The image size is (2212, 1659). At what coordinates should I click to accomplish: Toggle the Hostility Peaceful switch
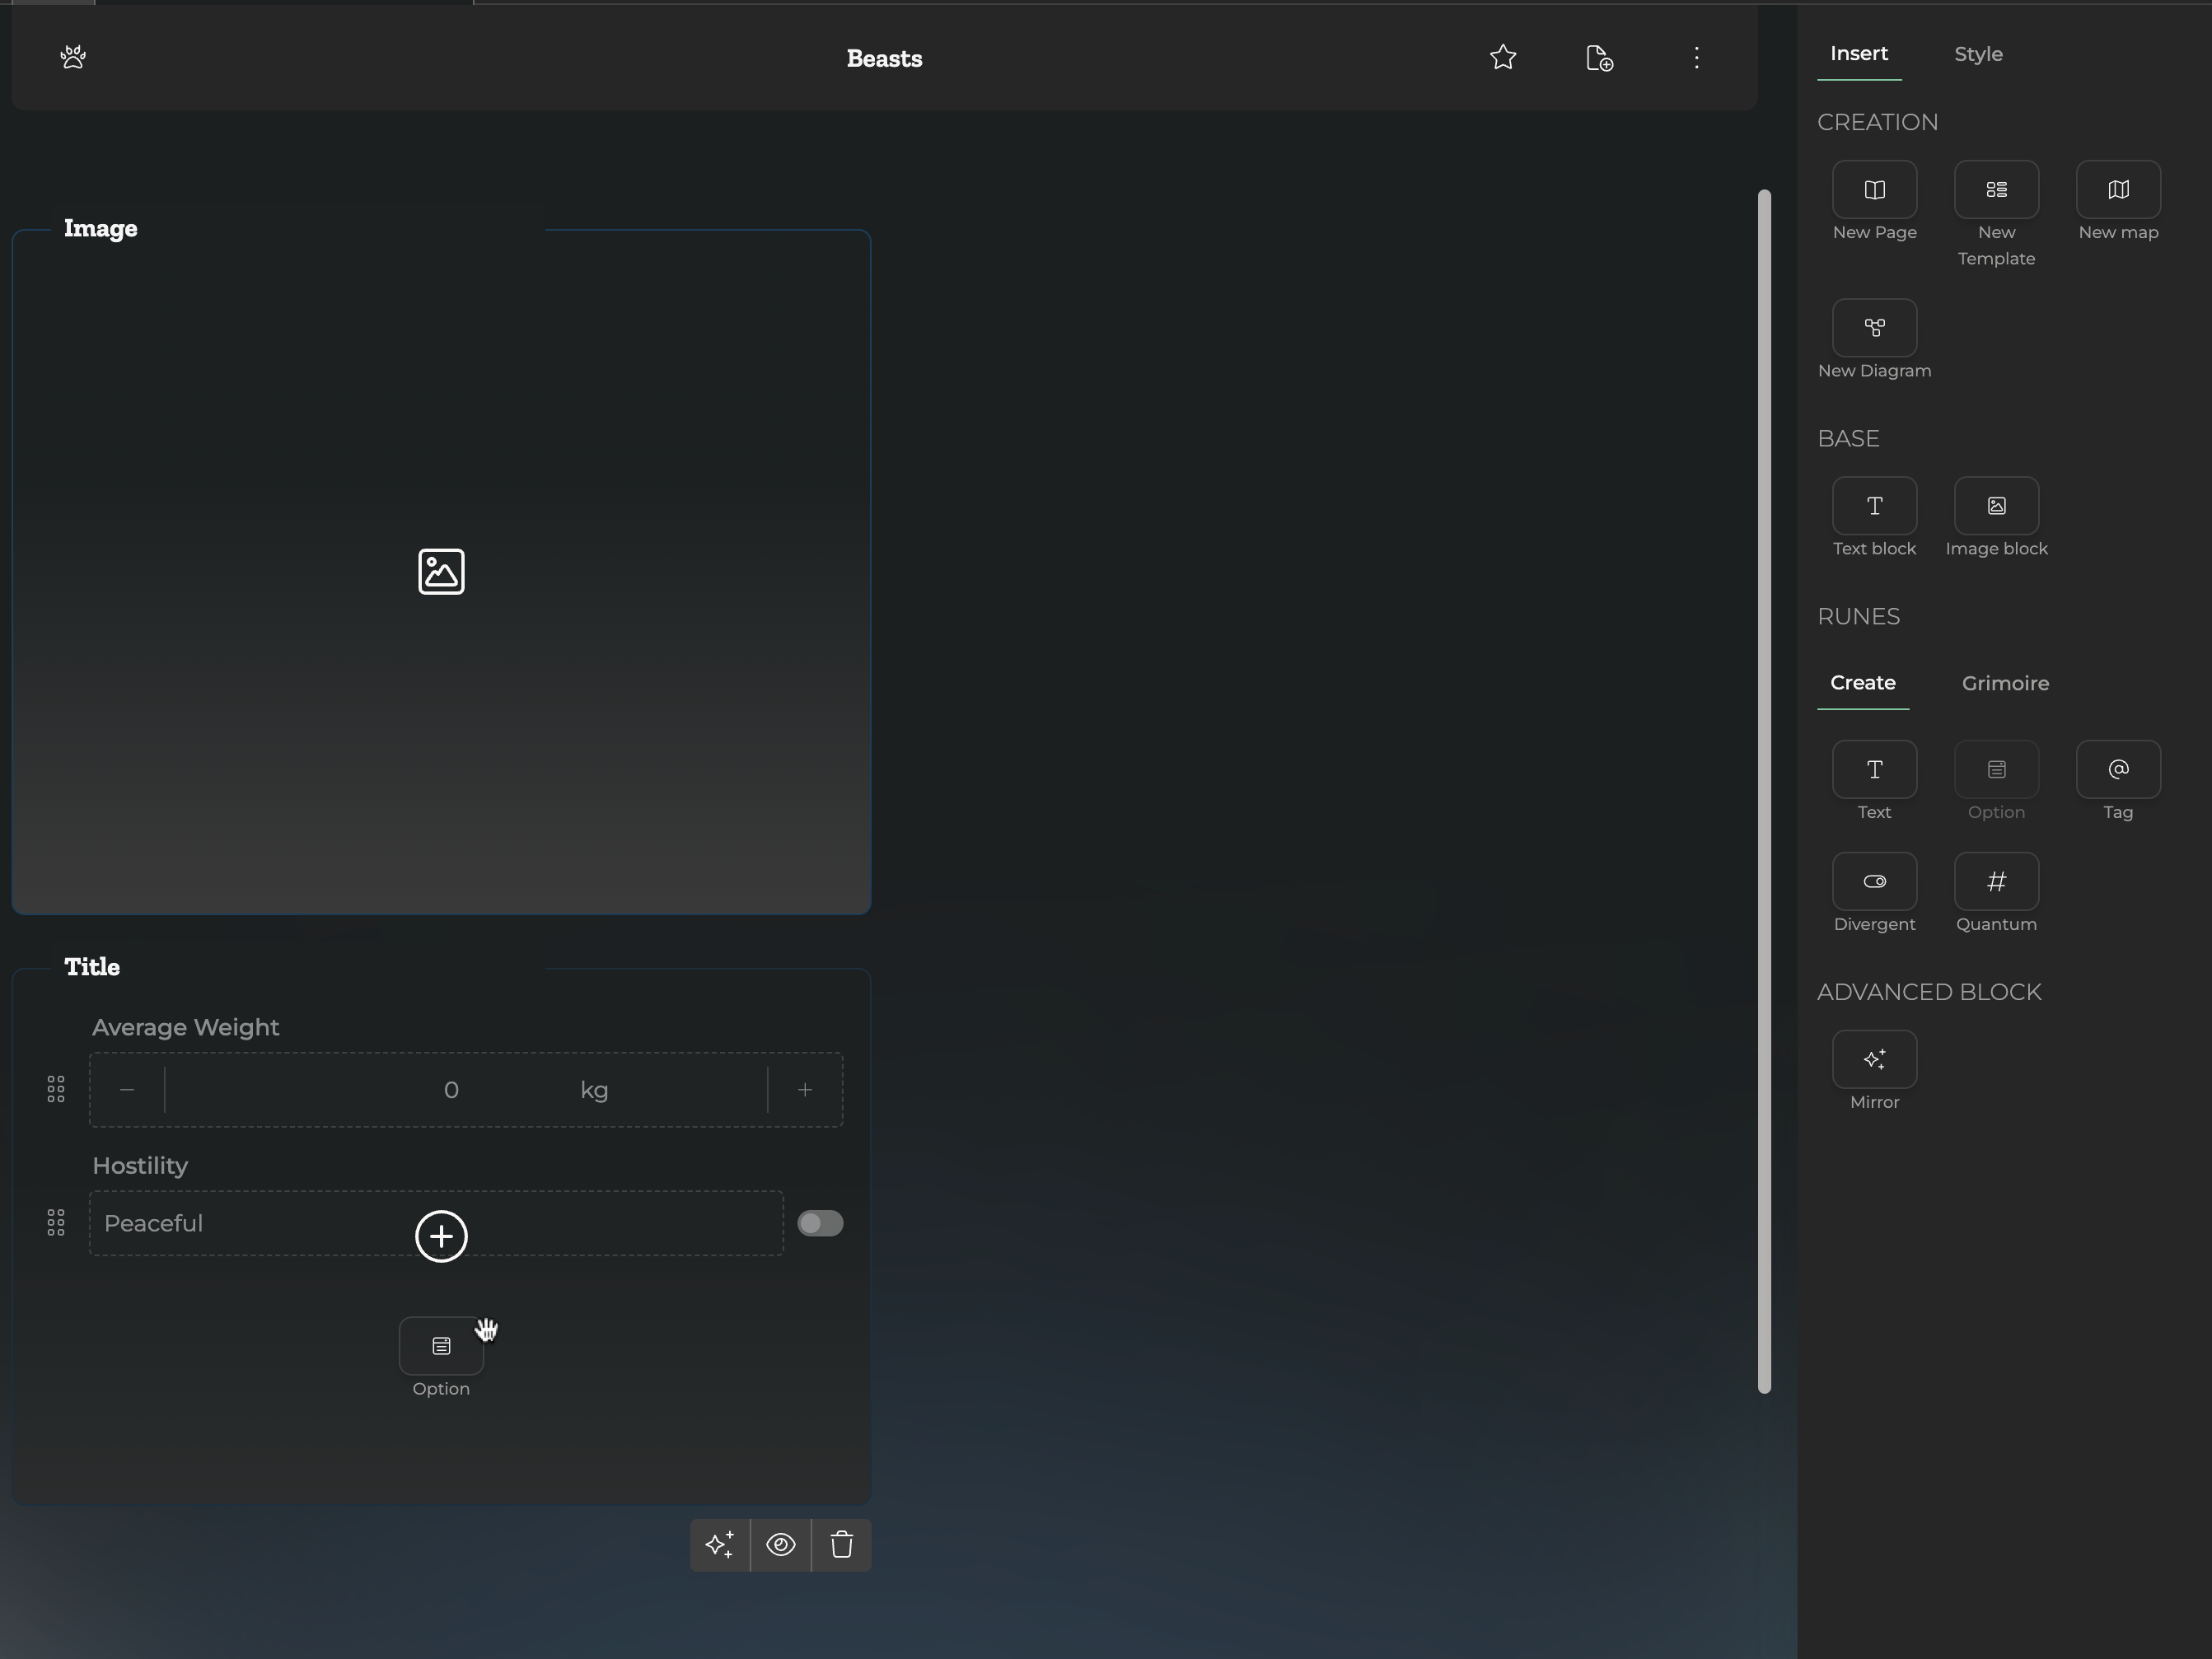point(819,1224)
